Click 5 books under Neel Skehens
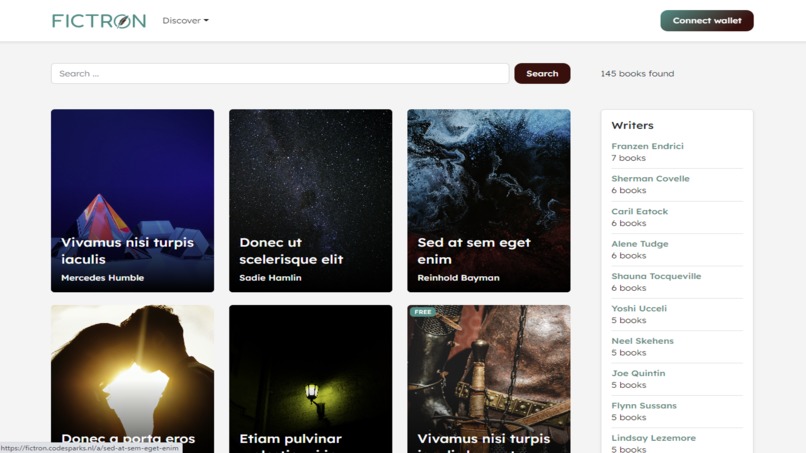The height and width of the screenshot is (453, 806). pos(628,353)
